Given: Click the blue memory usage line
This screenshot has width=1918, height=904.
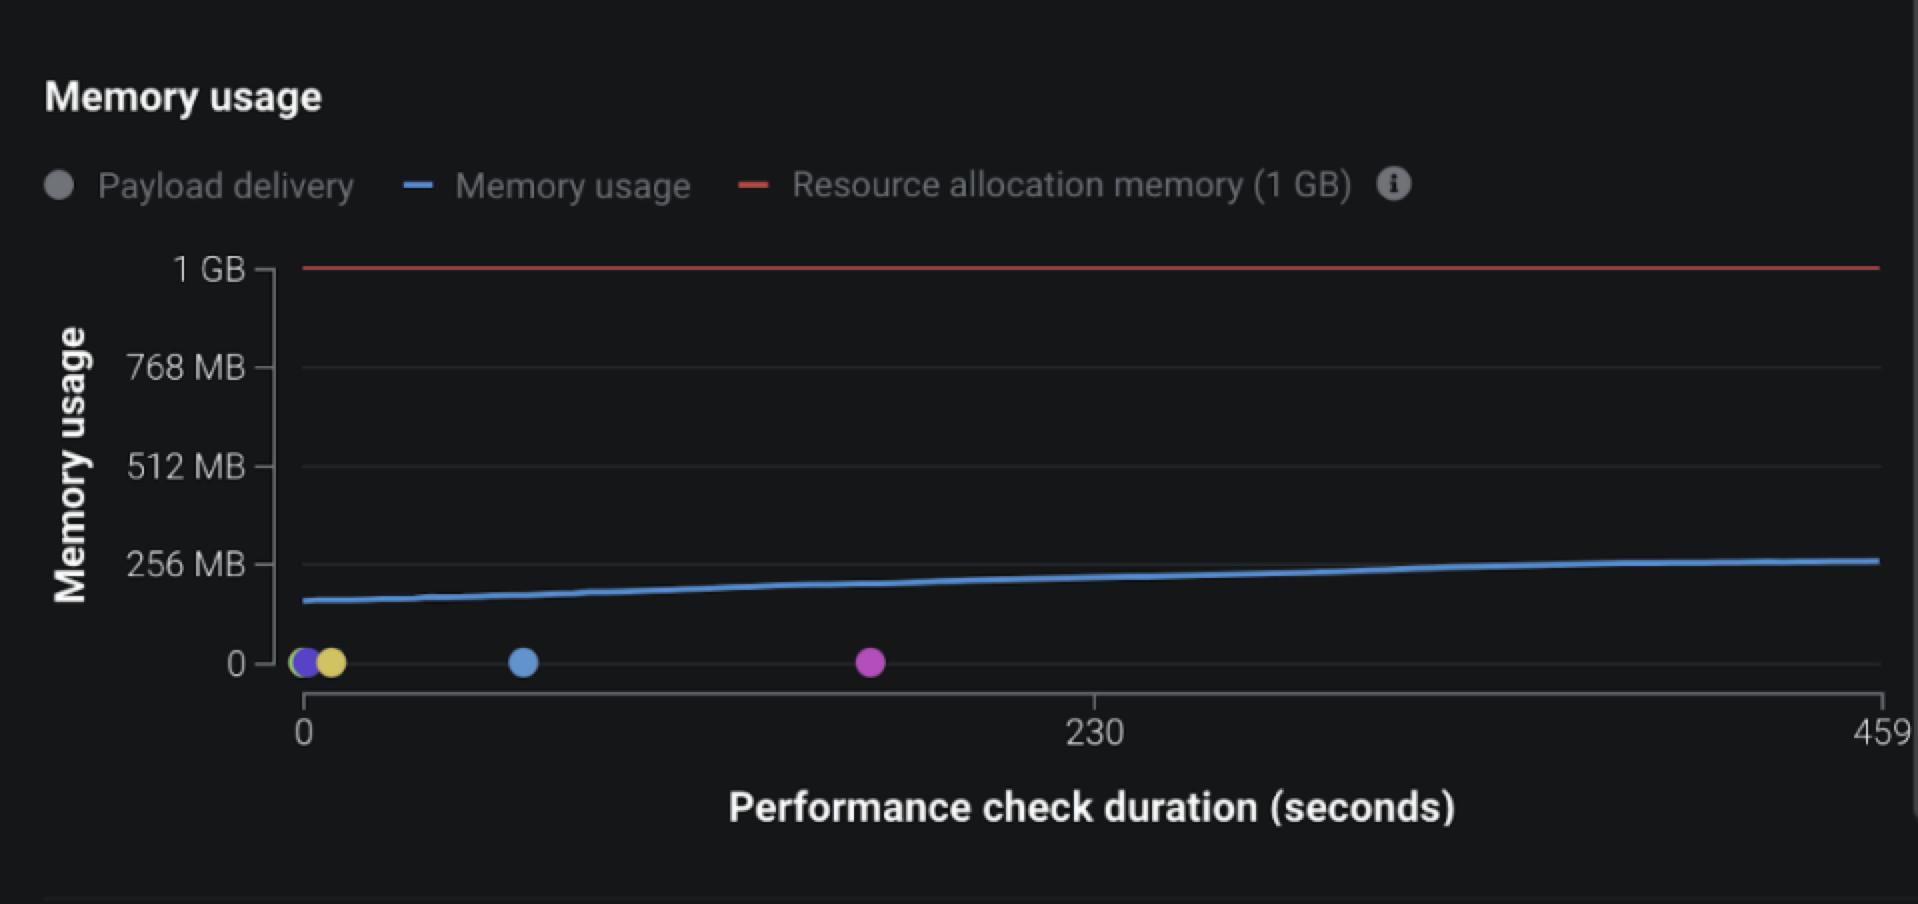Looking at the screenshot, I should click(x=1094, y=577).
